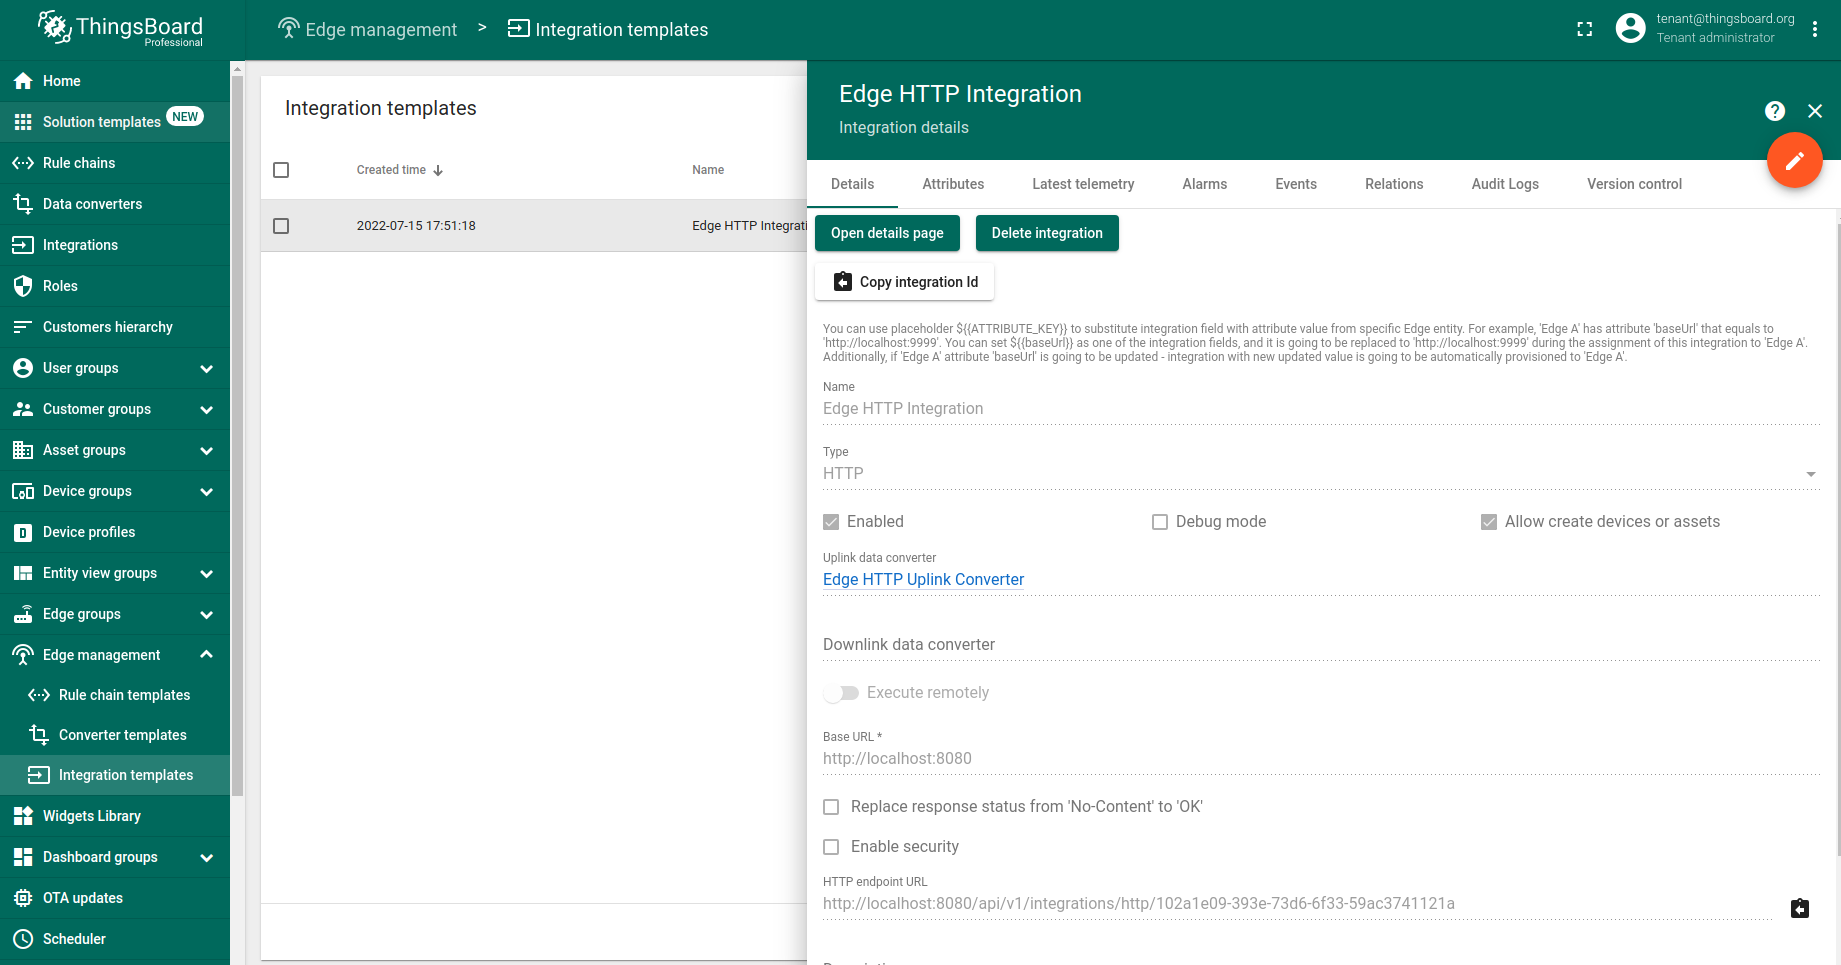Open help for integration details
1841x965 pixels.
(1775, 111)
